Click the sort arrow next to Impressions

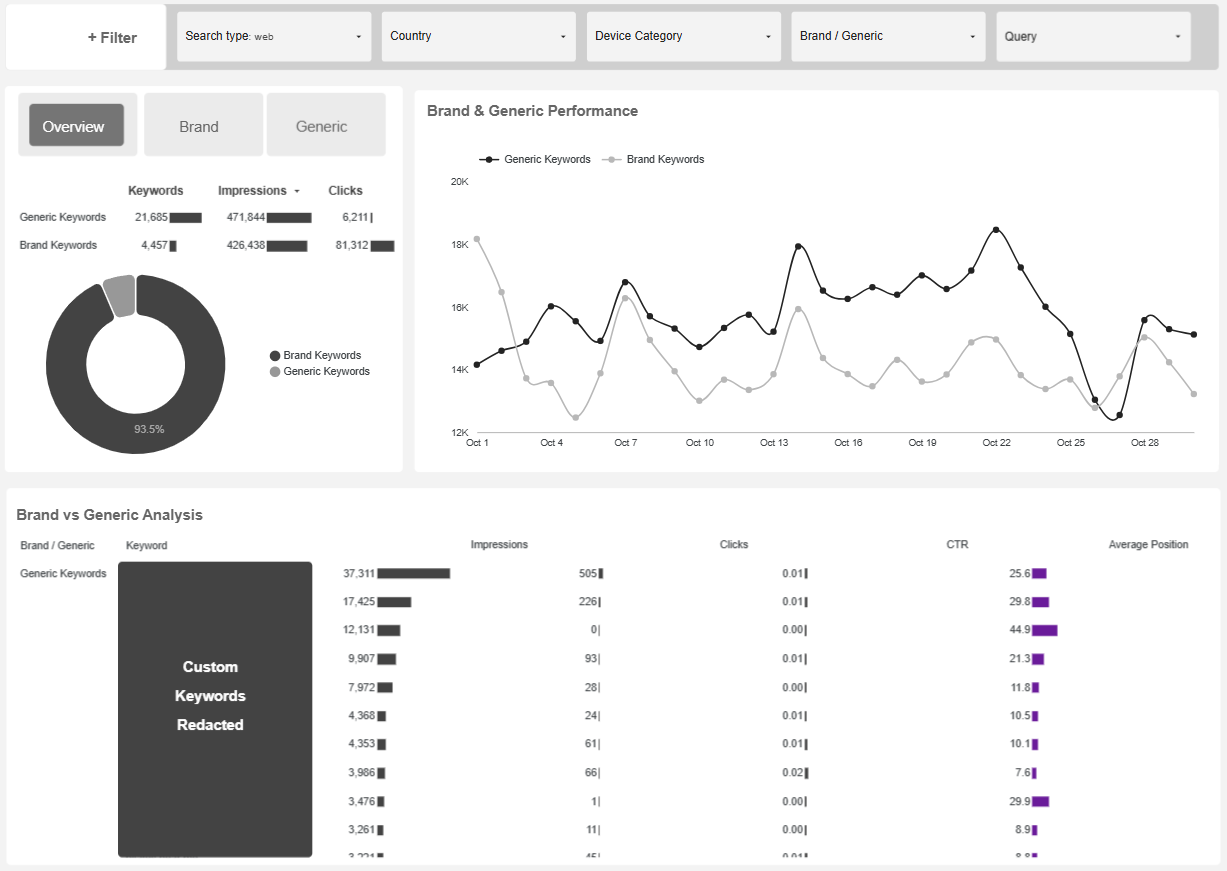pyautogui.click(x=295, y=190)
